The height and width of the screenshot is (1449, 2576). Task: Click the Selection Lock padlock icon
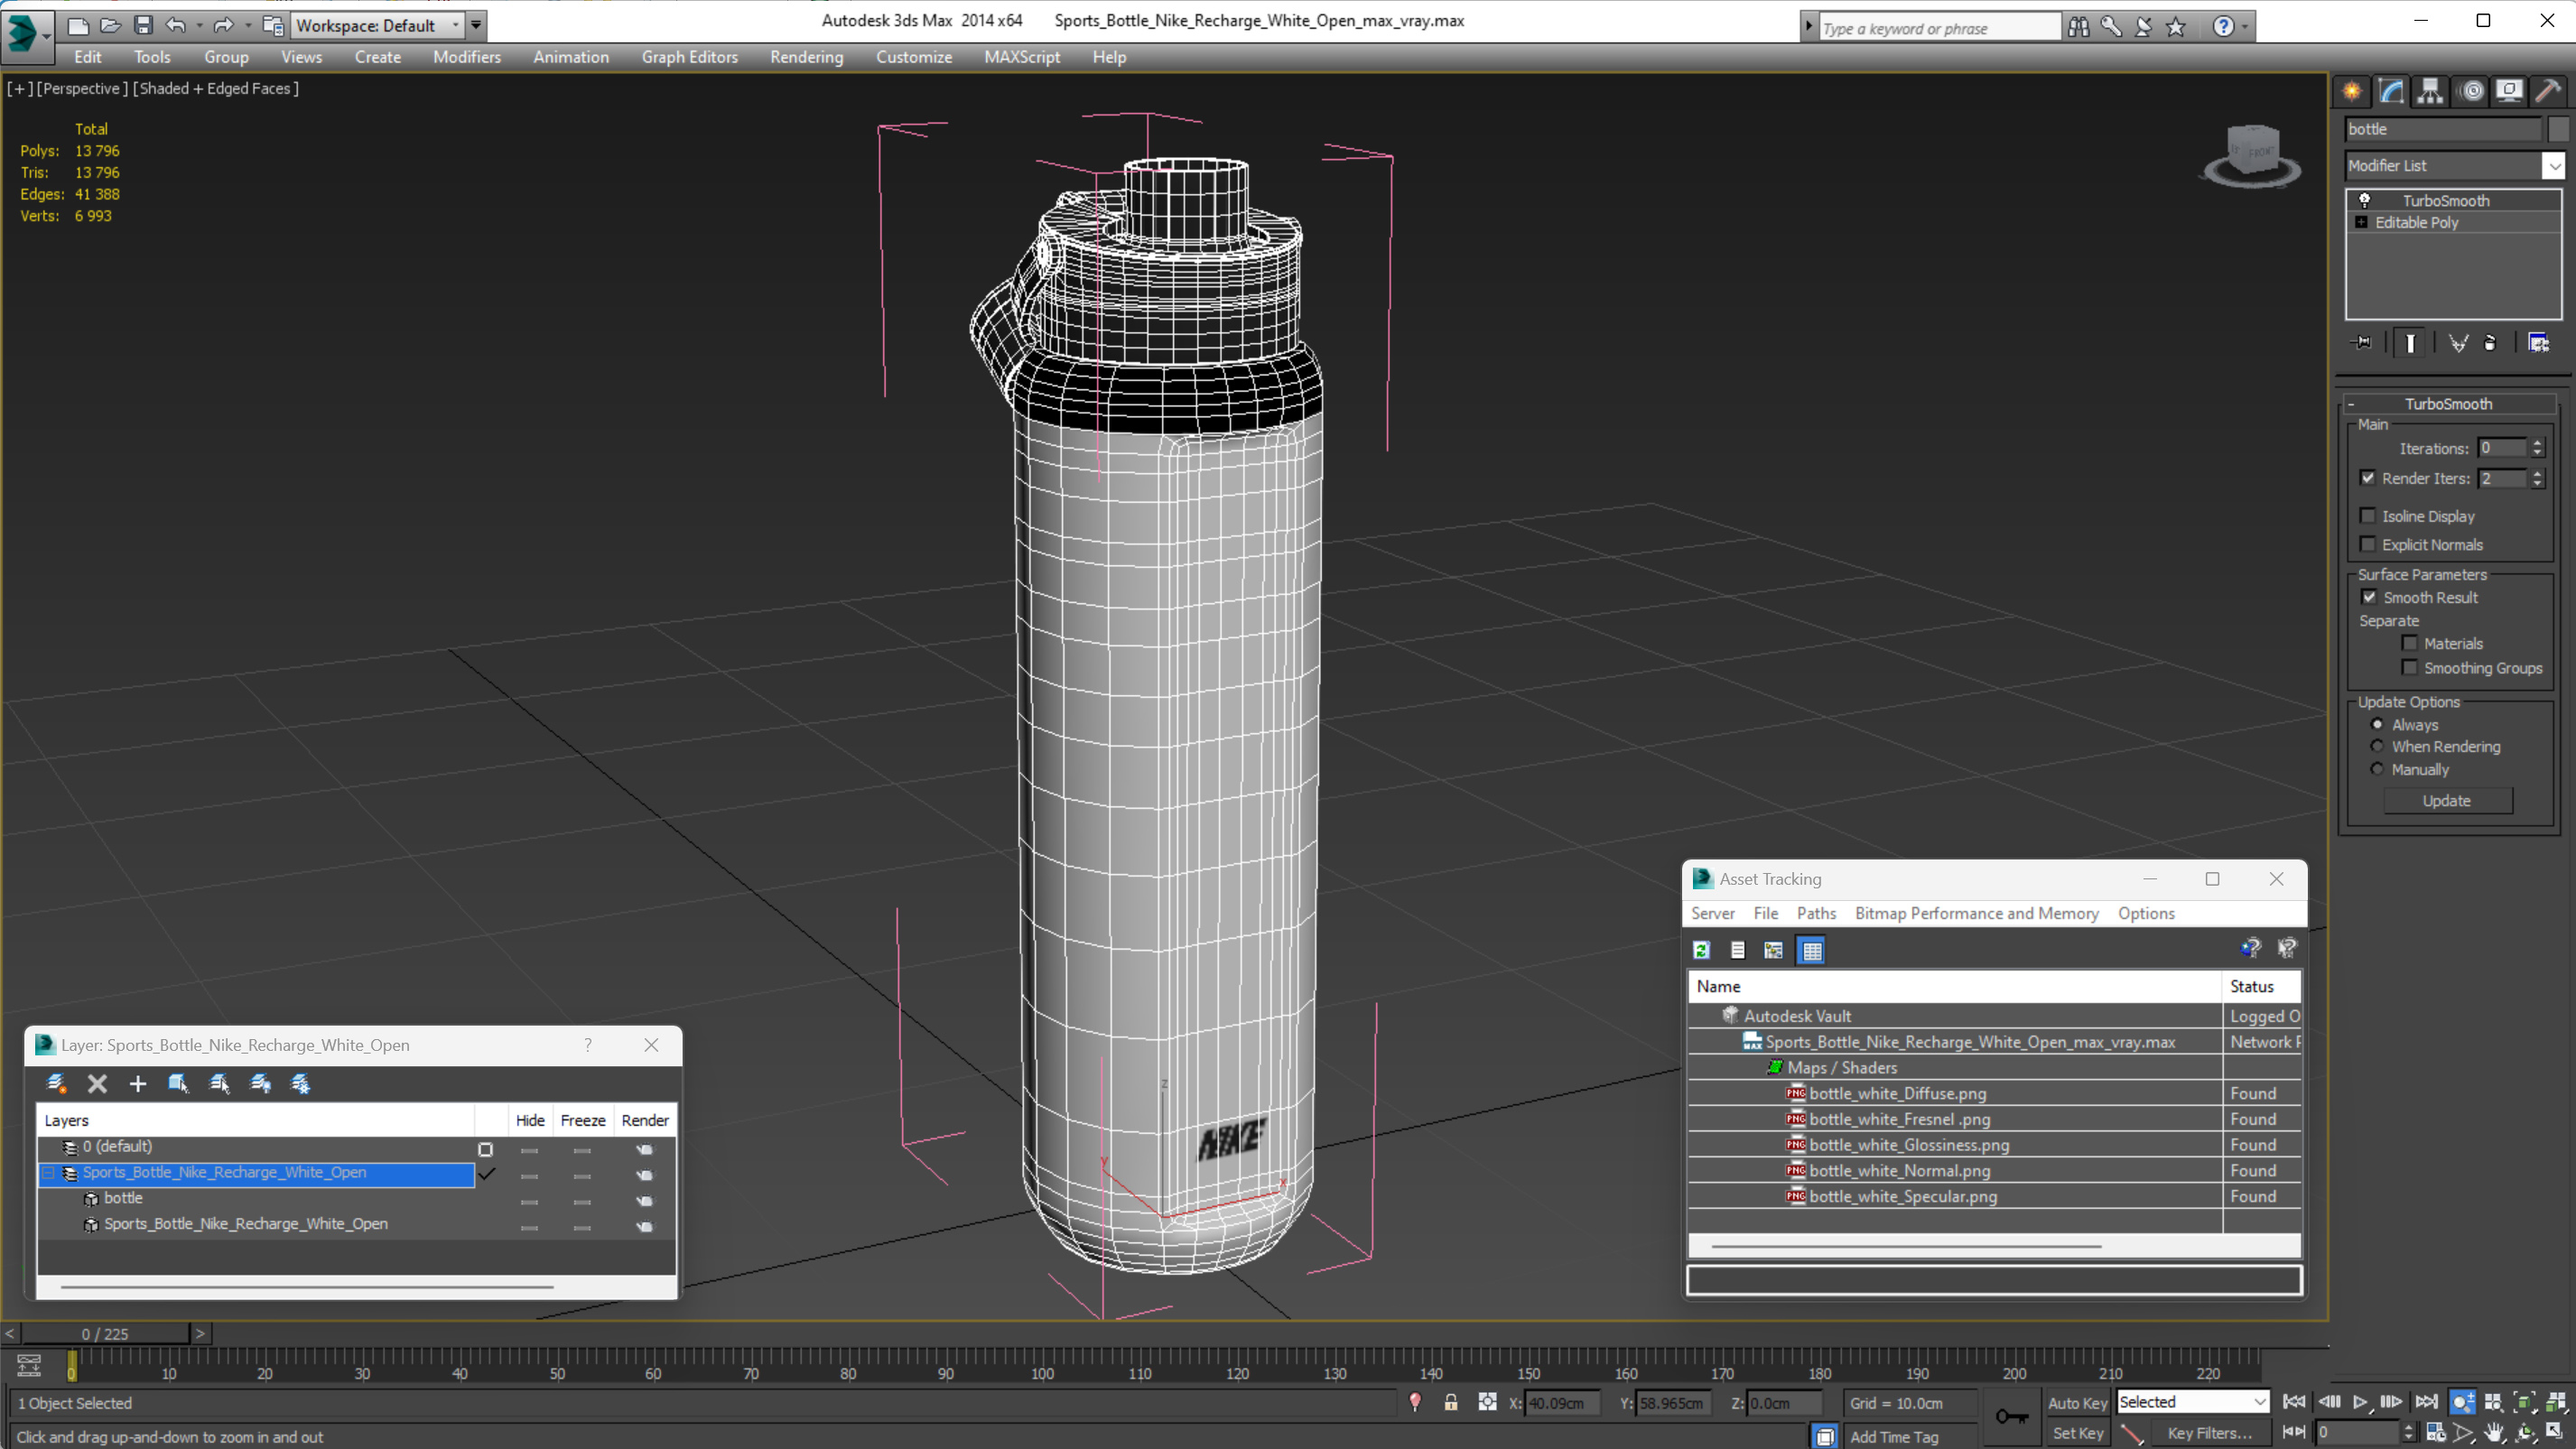pos(1450,1402)
